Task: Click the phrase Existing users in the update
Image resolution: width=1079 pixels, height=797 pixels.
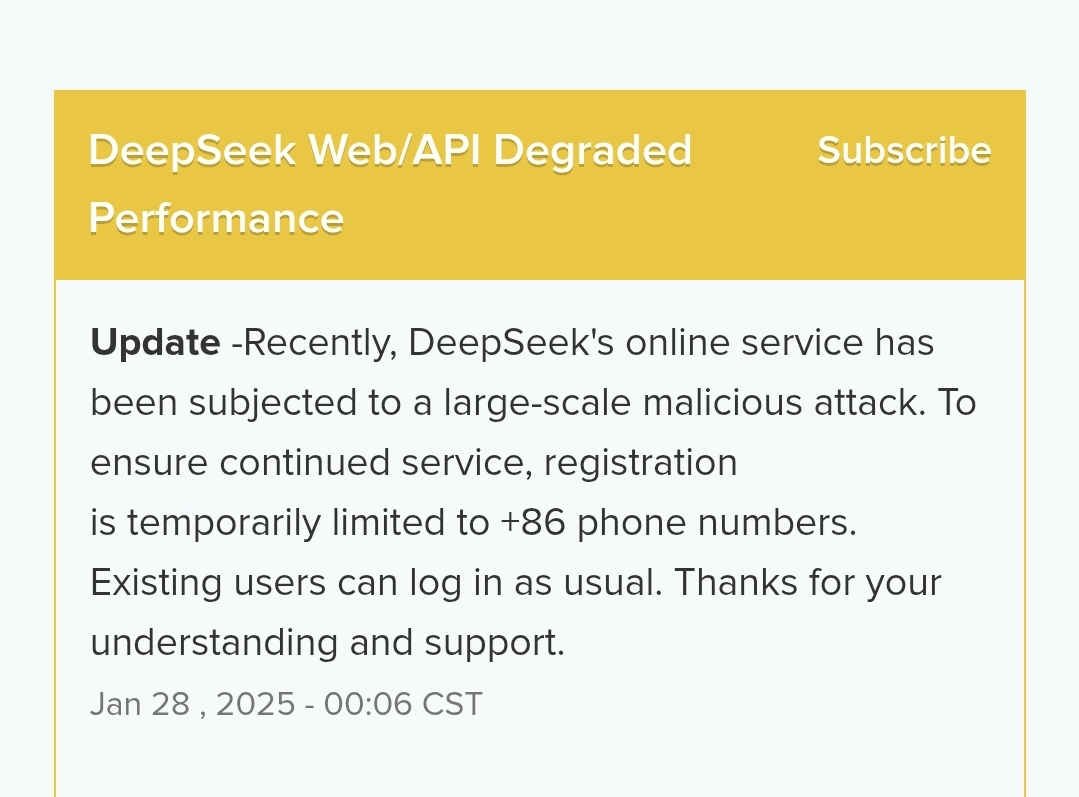Action: coord(208,583)
